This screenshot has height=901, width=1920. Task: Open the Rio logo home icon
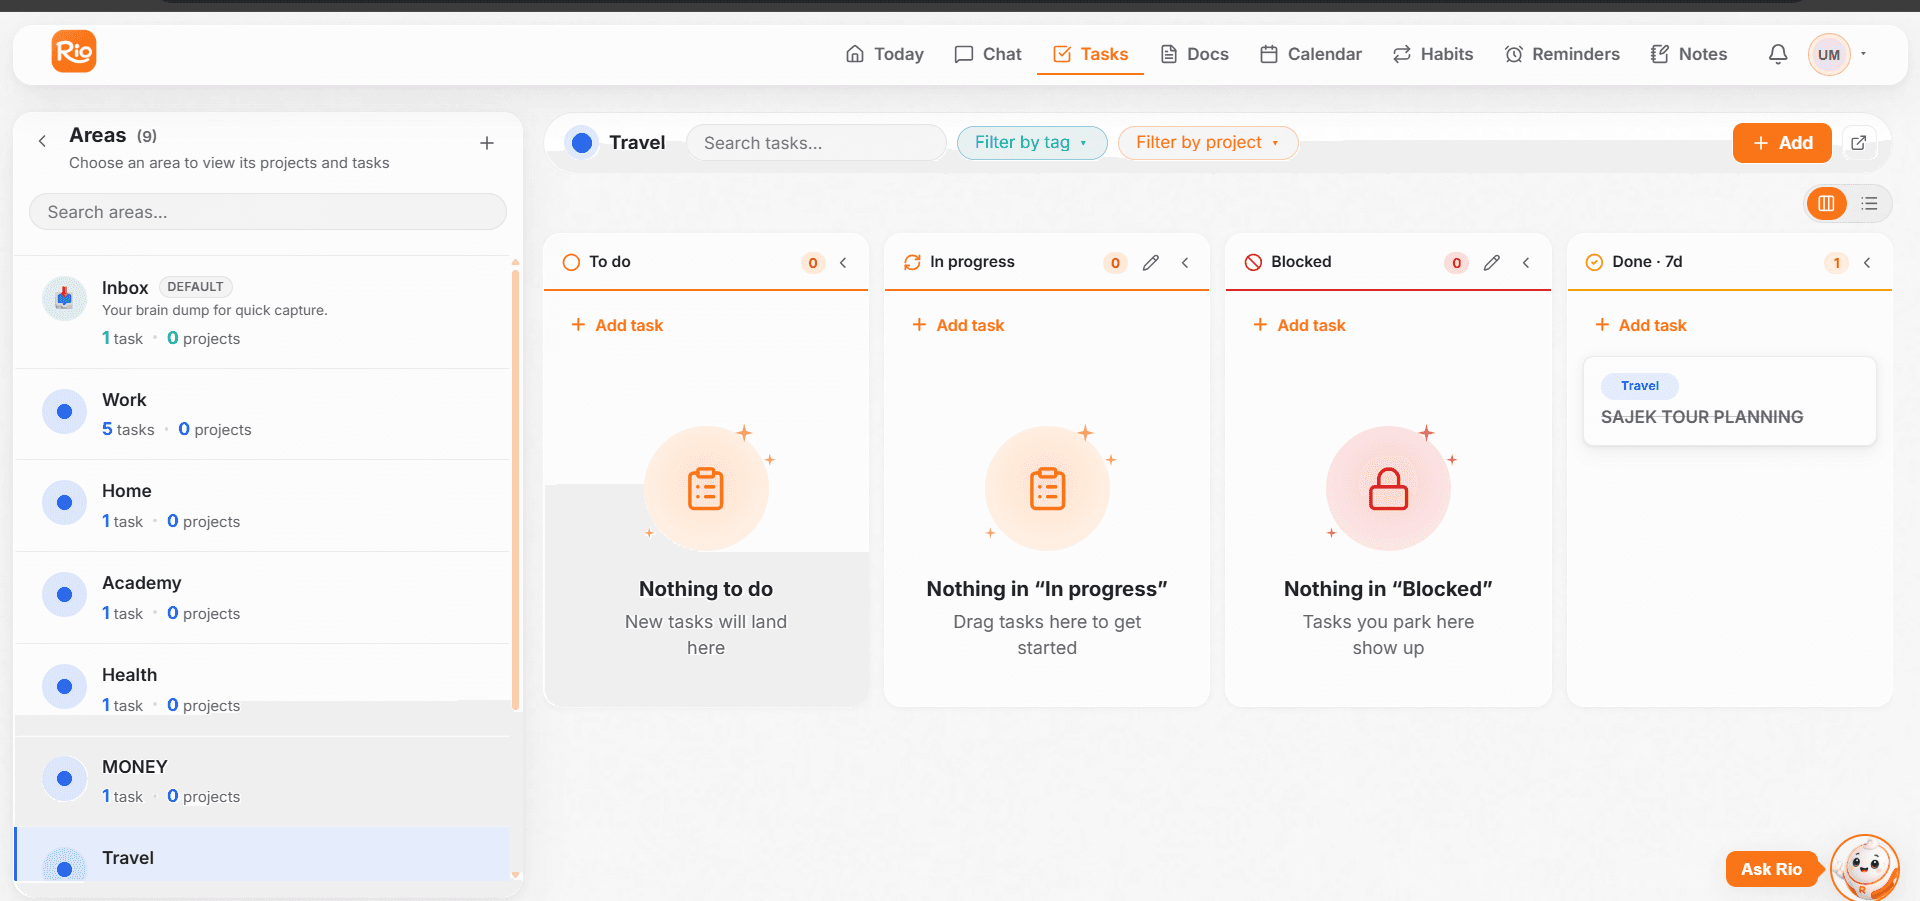[74, 51]
